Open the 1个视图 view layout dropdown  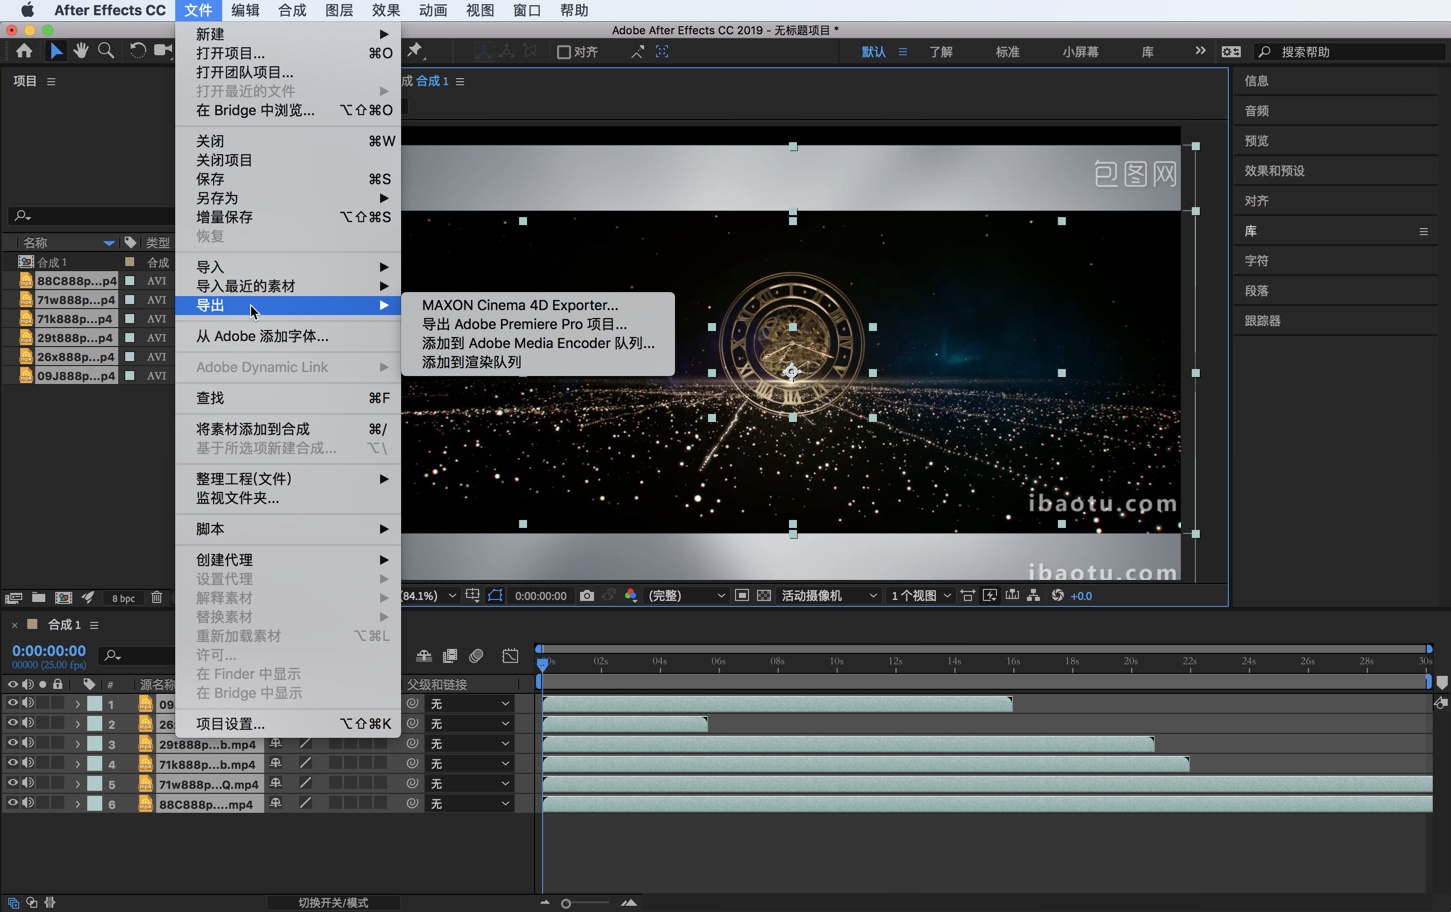[917, 595]
